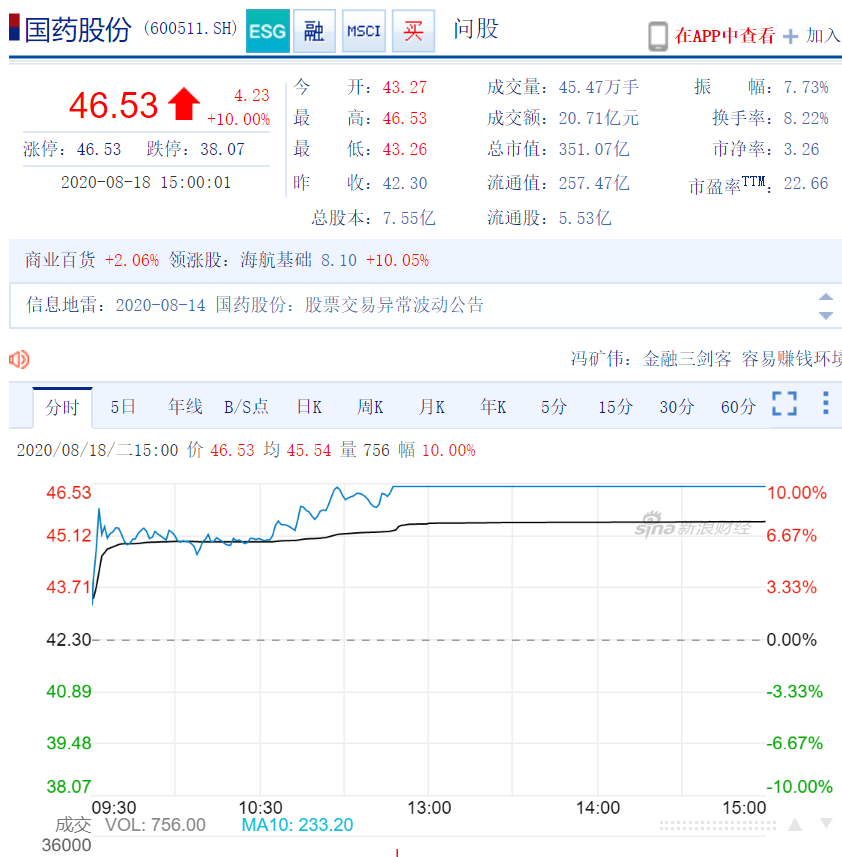Expand volume panel using up triangle

(795, 825)
